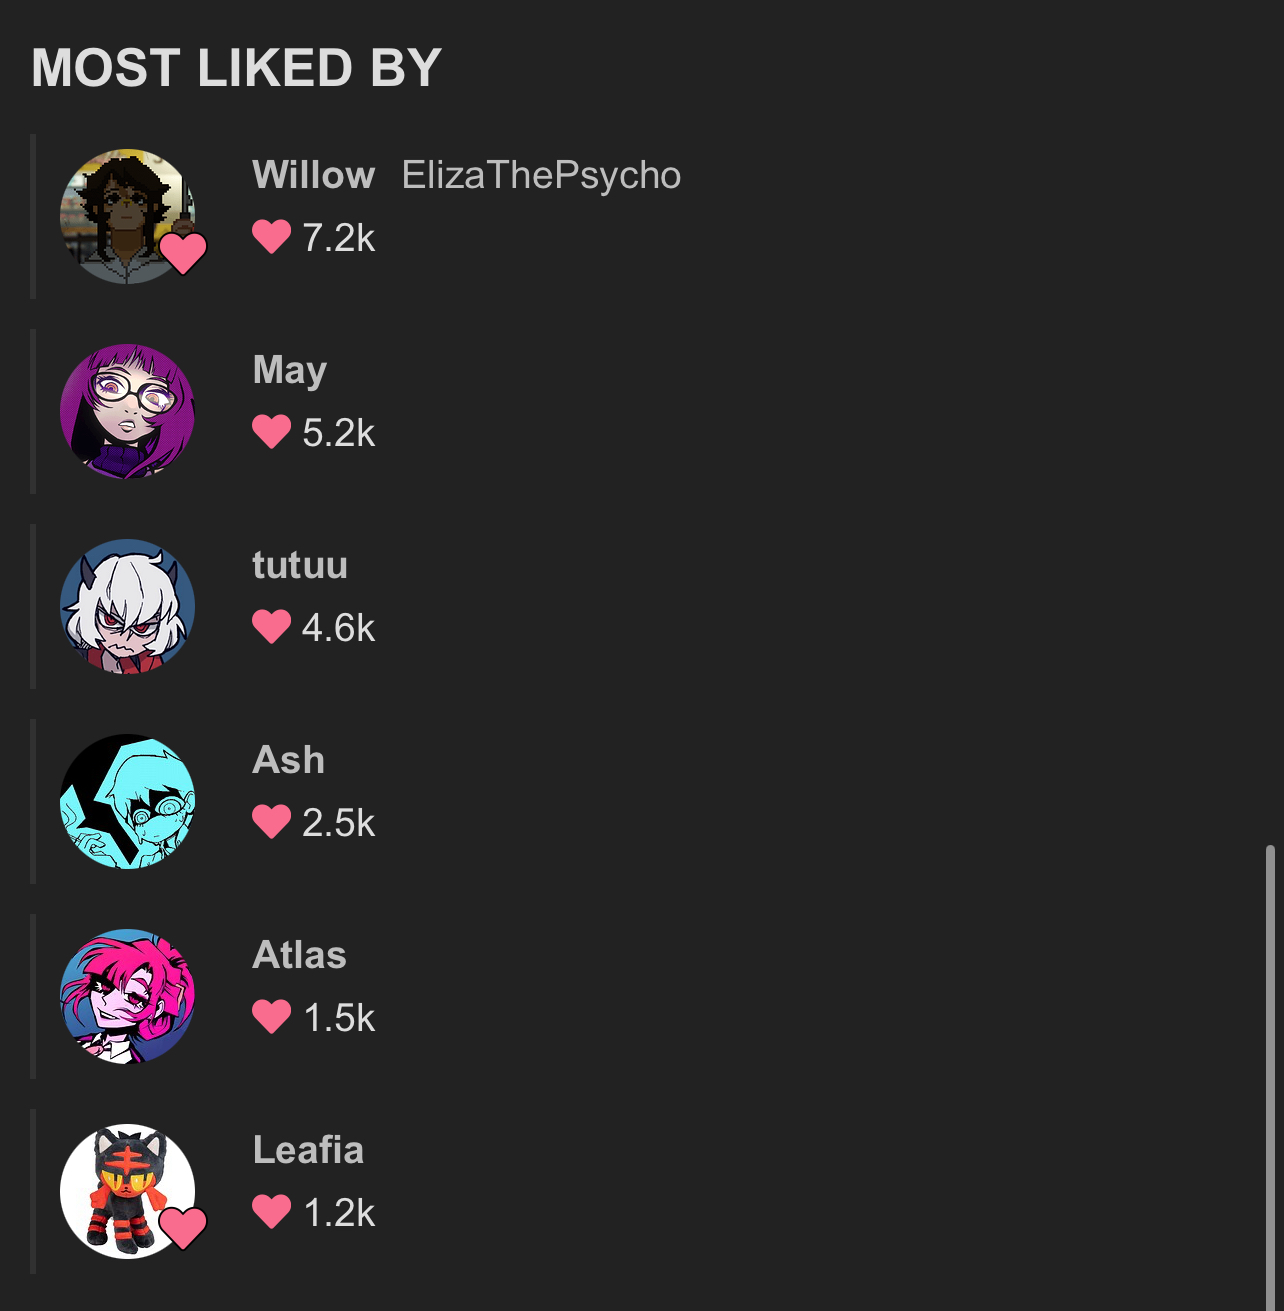Open May's purple-haired avatar
Image resolution: width=1284 pixels, height=1311 pixels.
pos(127,411)
